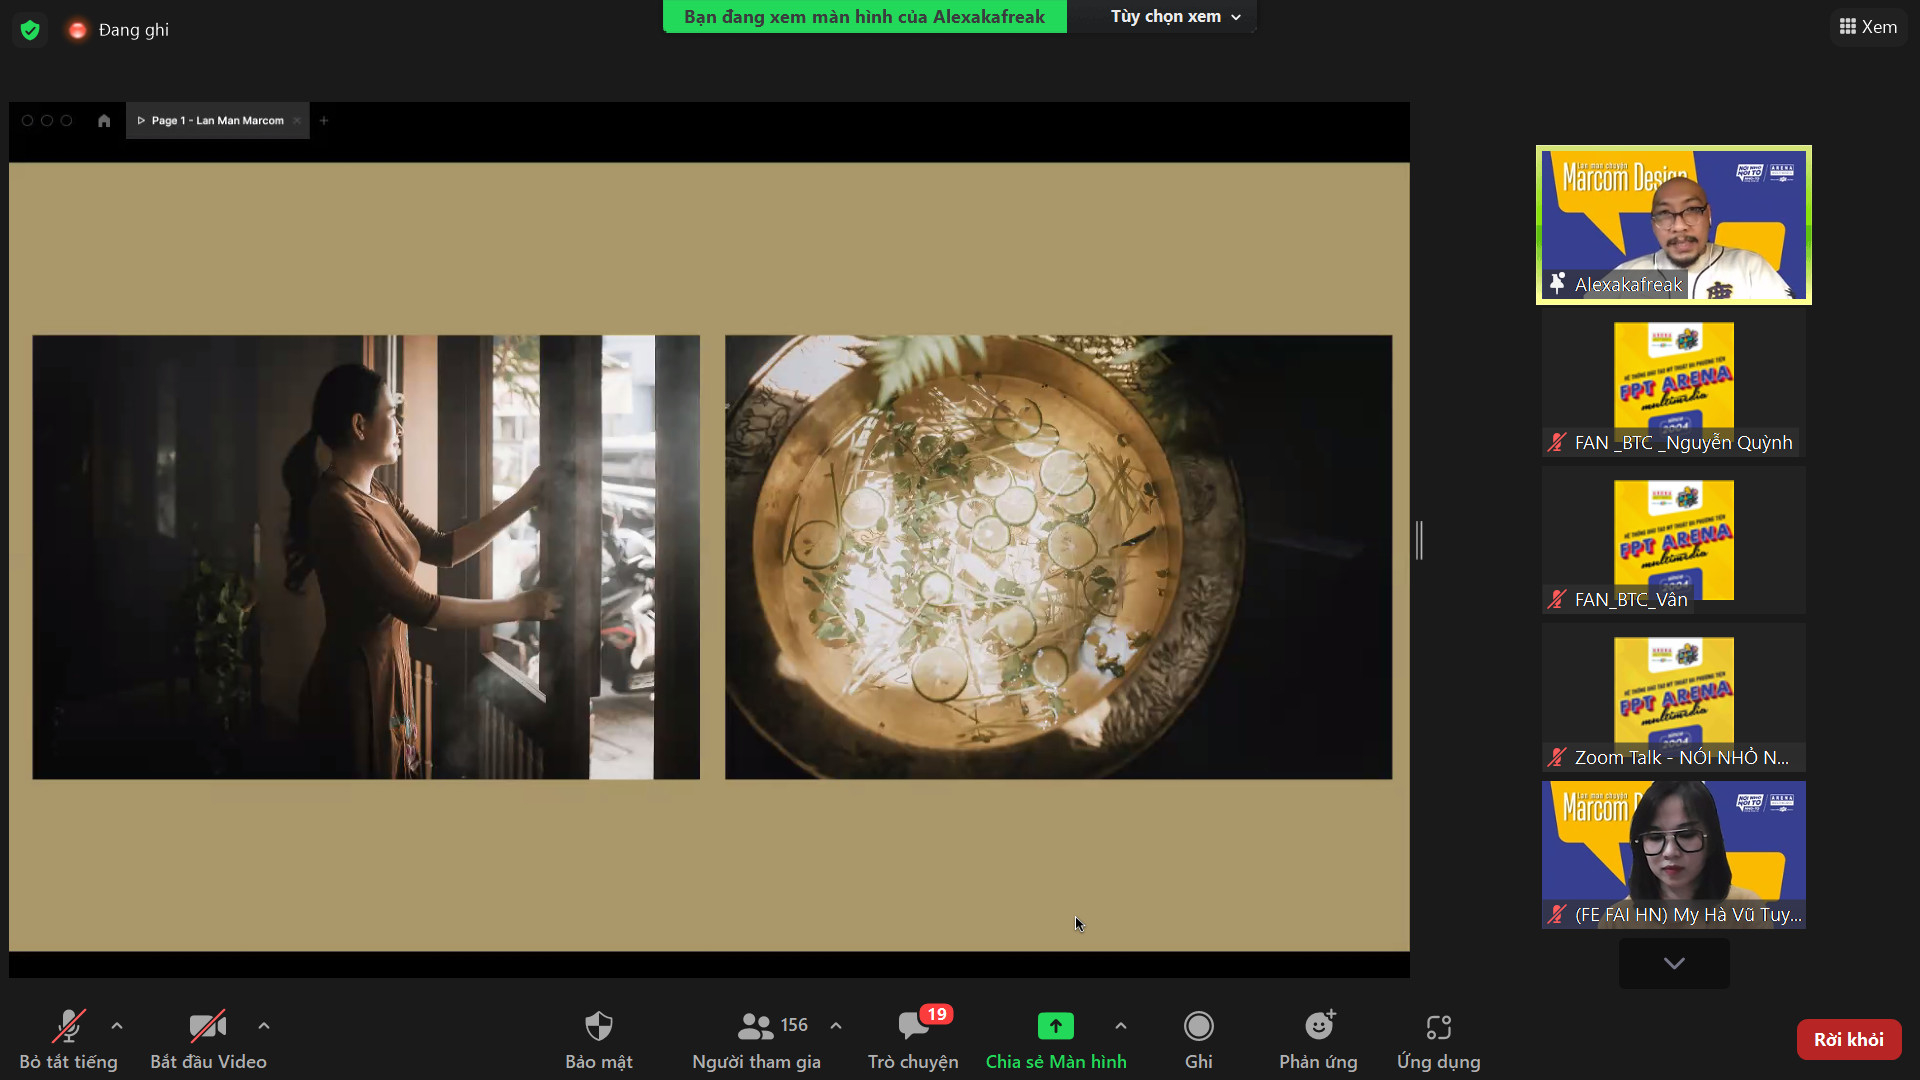Select (FE FAI HN) My Hà video tile

(x=1674, y=855)
